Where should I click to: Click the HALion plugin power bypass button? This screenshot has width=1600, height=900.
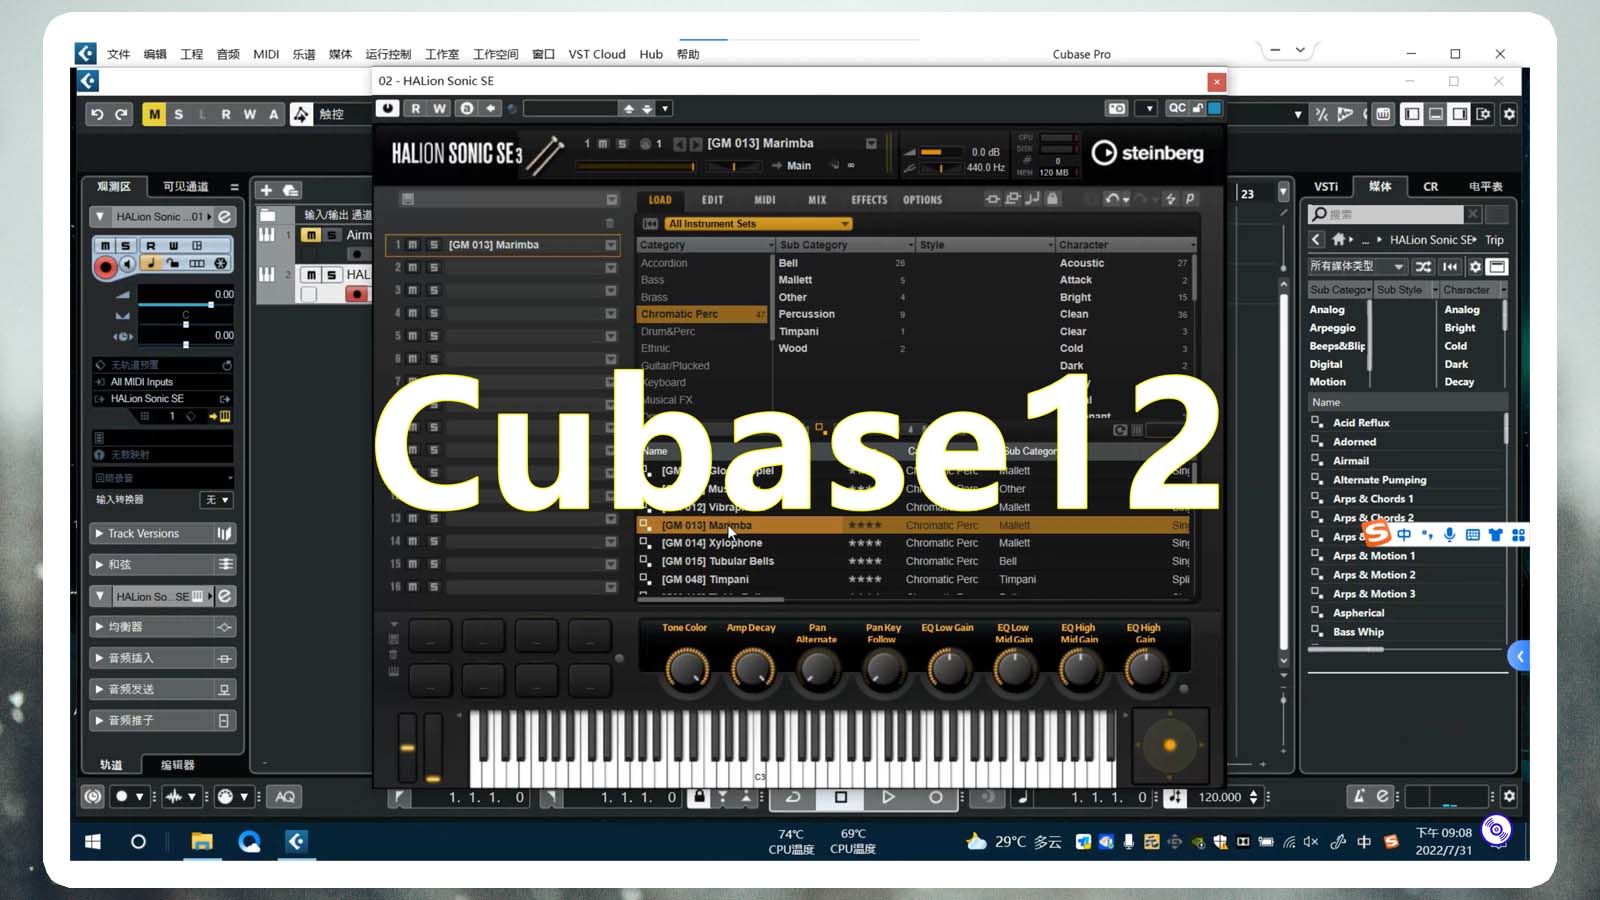click(x=388, y=108)
